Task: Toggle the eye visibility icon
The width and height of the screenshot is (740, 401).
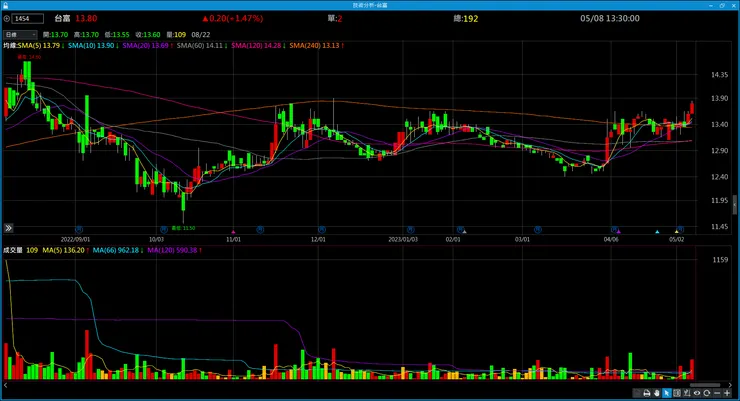Action: click(x=697, y=393)
